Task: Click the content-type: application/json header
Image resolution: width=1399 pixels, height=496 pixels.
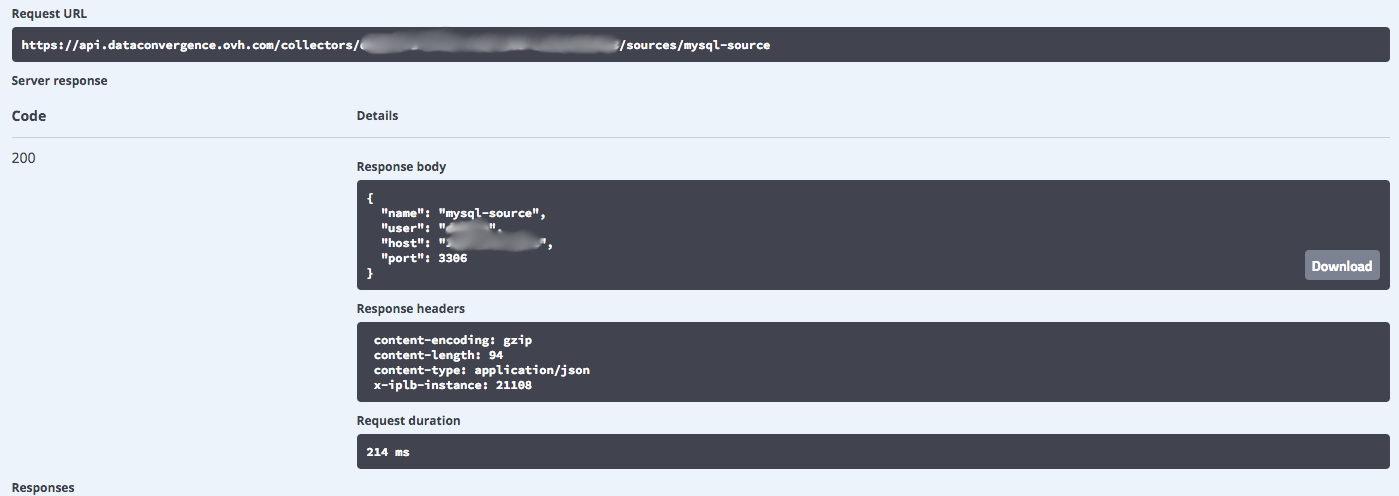Action: [x=481, y=370]
